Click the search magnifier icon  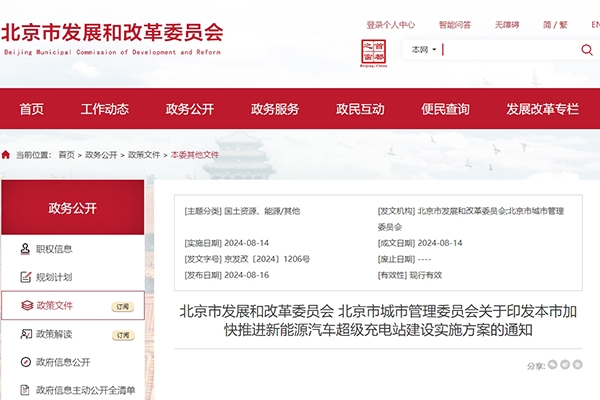pyautogui.click(x=586, y=50)
